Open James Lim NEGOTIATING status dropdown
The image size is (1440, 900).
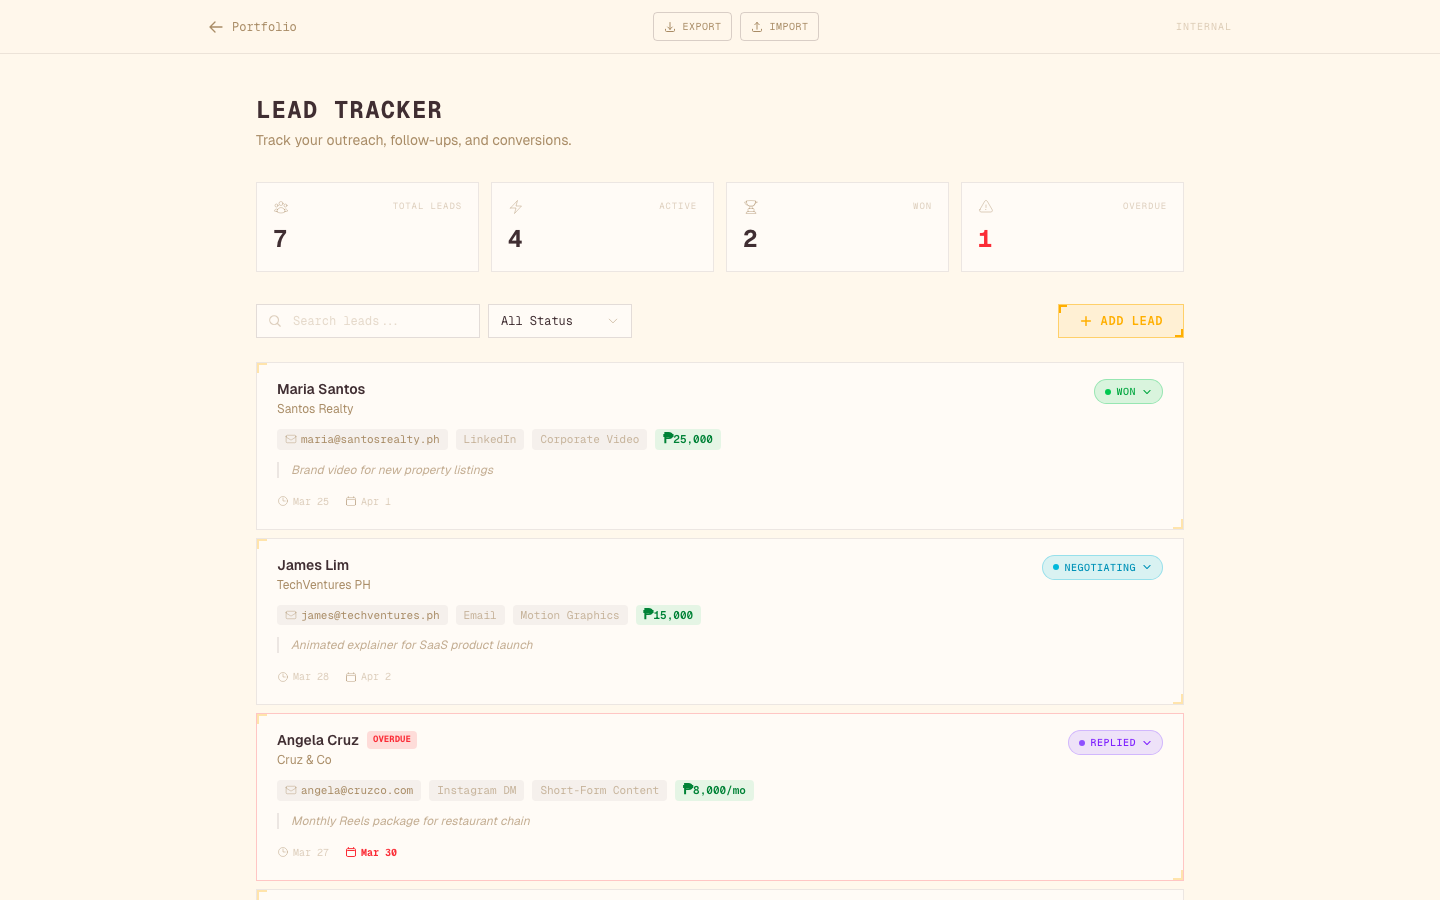pyautogui.click(x=1102, y=568)
